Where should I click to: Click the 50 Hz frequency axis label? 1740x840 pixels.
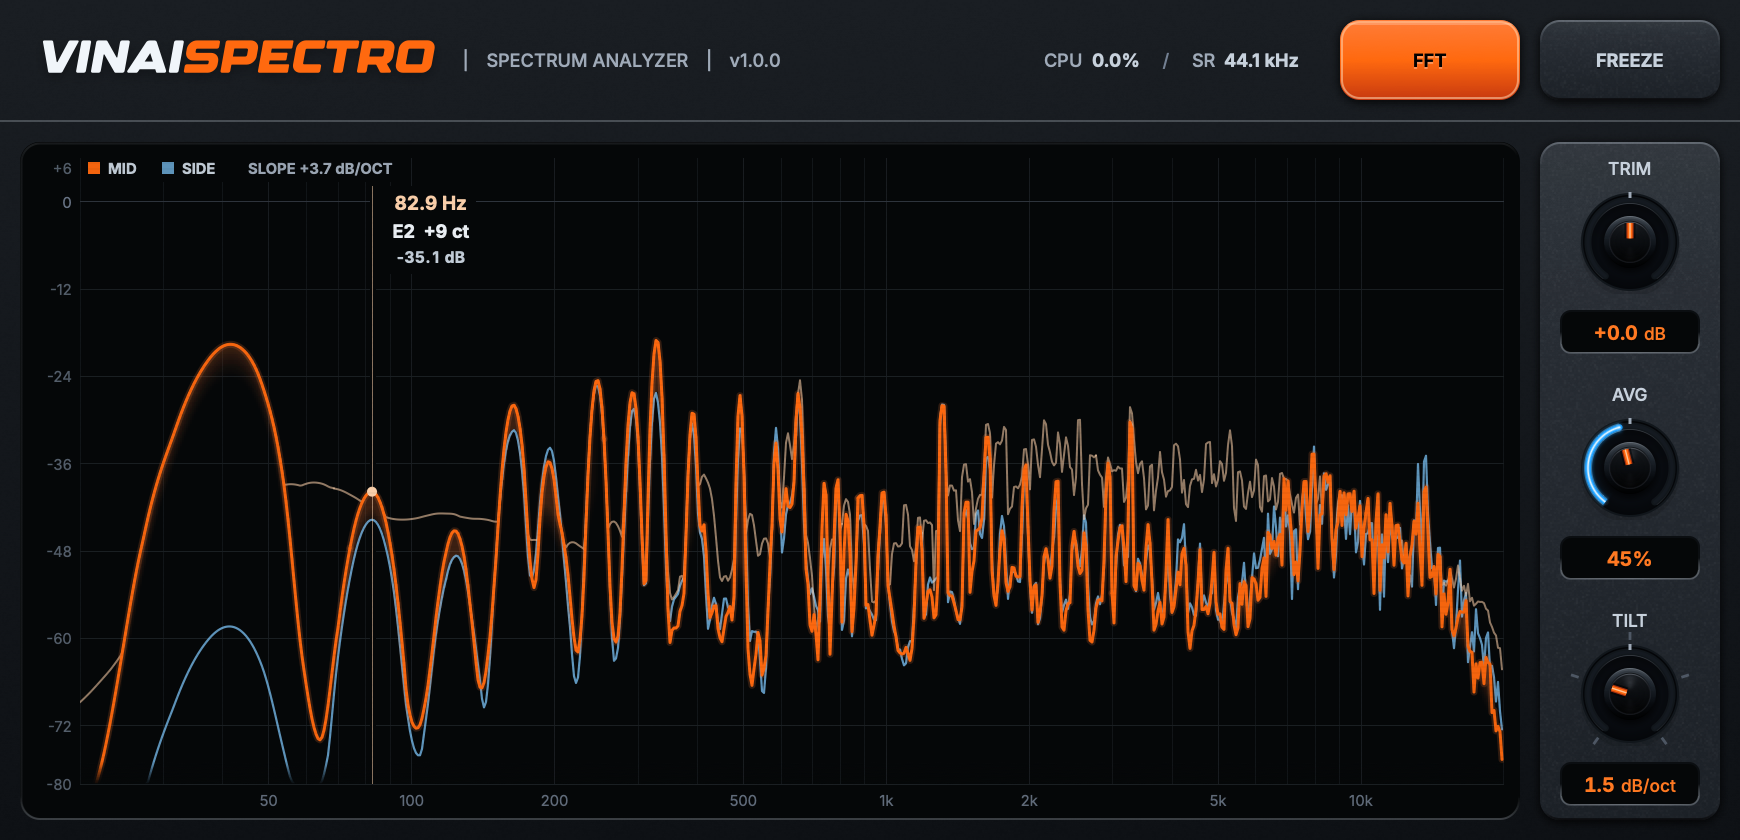pos(268,800)
